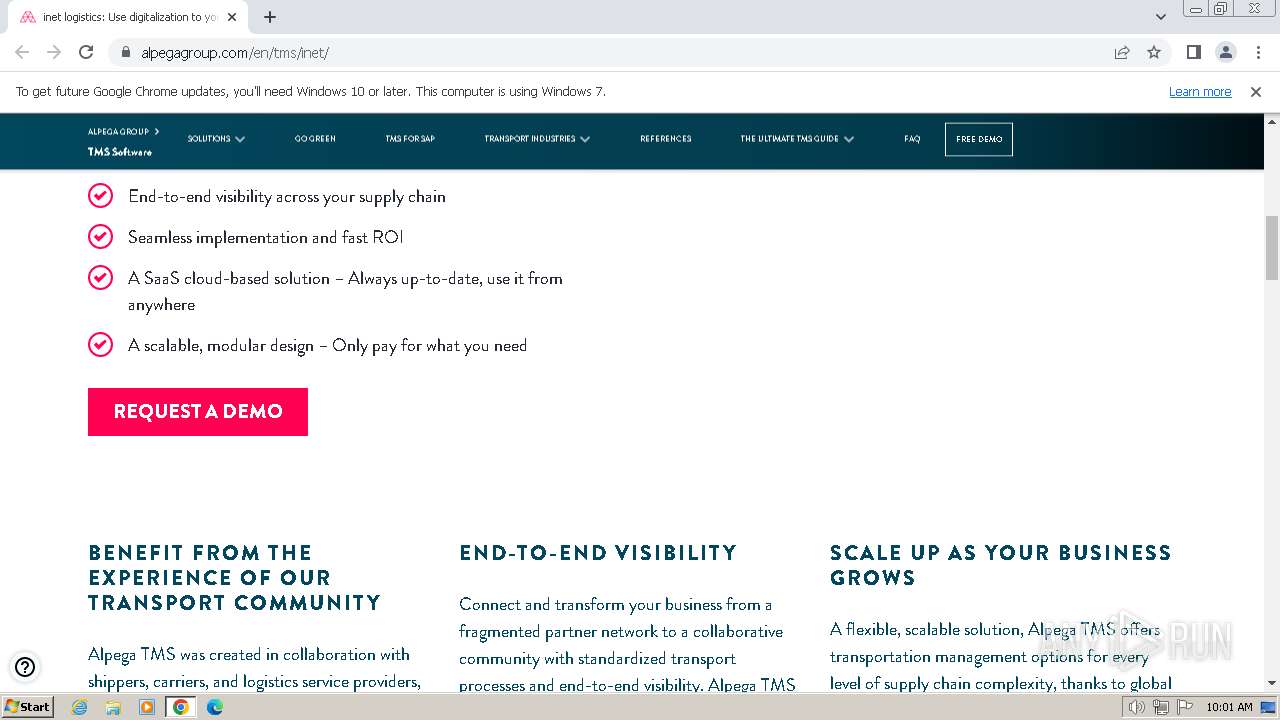Open the tab search chevron
Viewport: 1280px width, 720px height.
pos(1161,17)
